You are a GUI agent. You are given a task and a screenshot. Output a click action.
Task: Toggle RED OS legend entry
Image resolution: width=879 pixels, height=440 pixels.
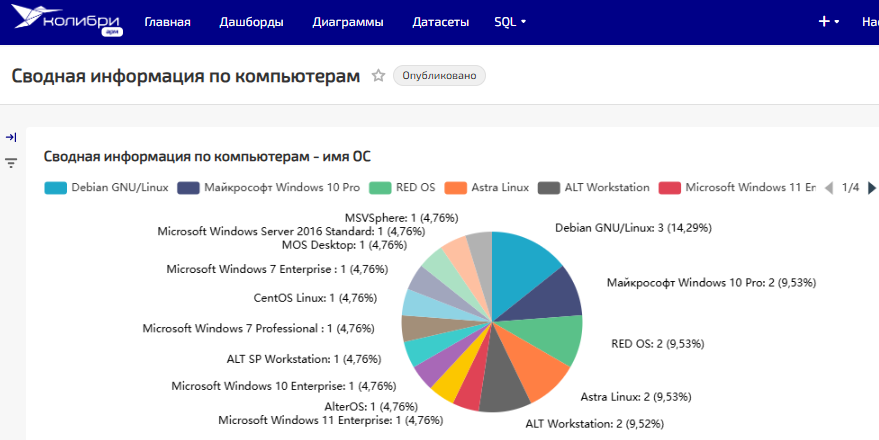tap(402, 188)
